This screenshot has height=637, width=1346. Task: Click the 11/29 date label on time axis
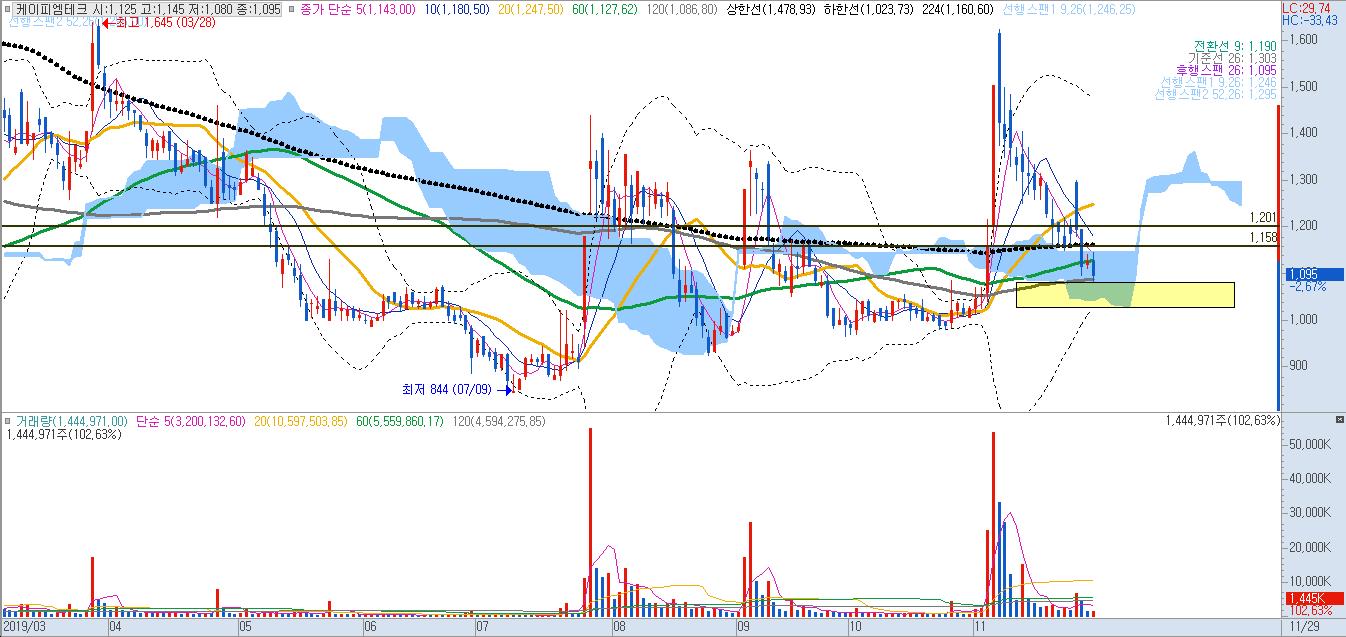click(1303, 626)
